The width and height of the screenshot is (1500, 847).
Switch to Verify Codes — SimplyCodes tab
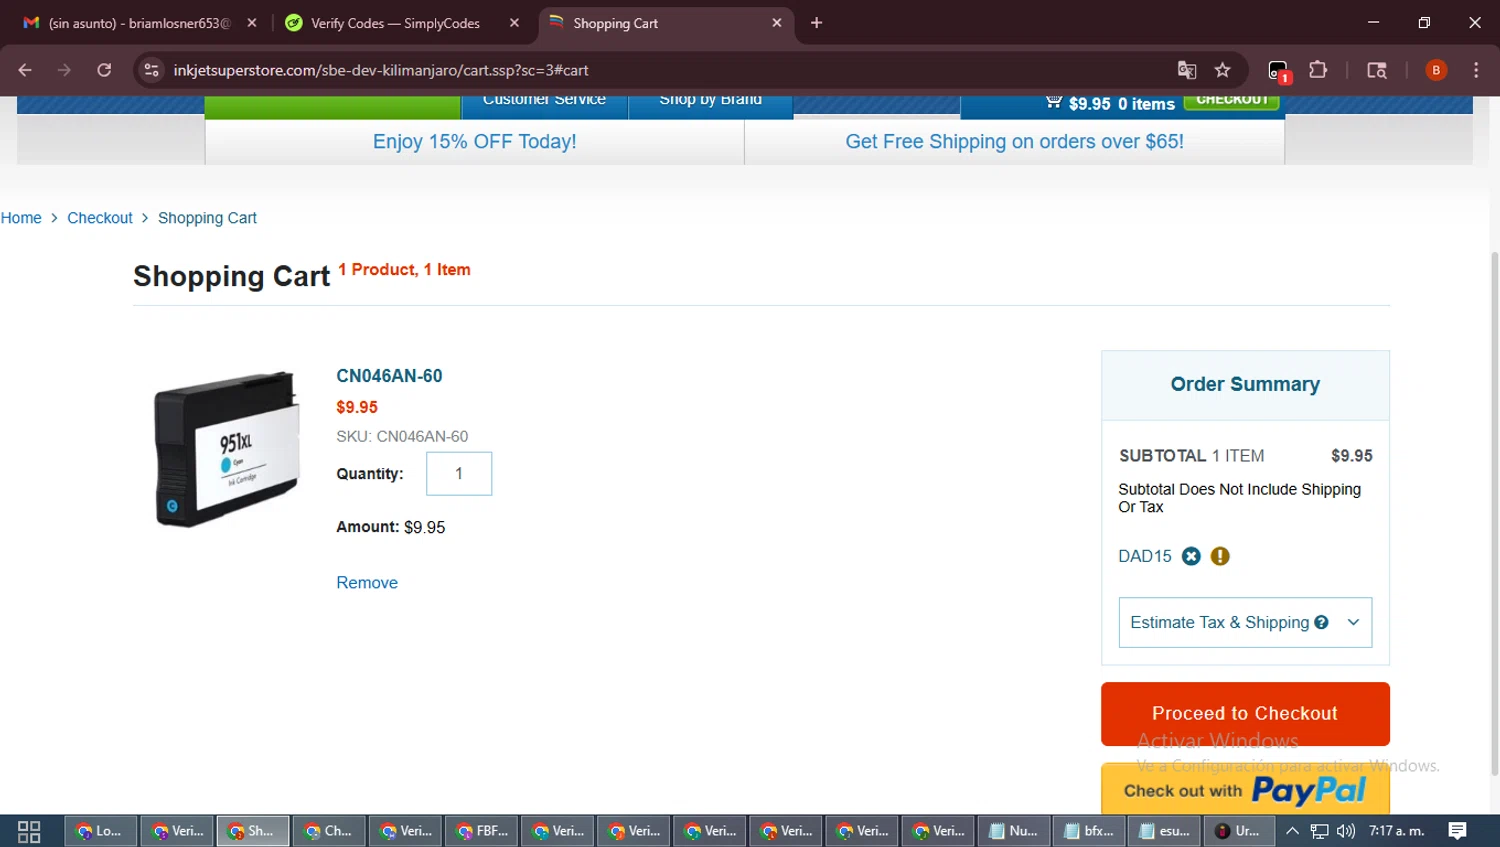(395, 23)
